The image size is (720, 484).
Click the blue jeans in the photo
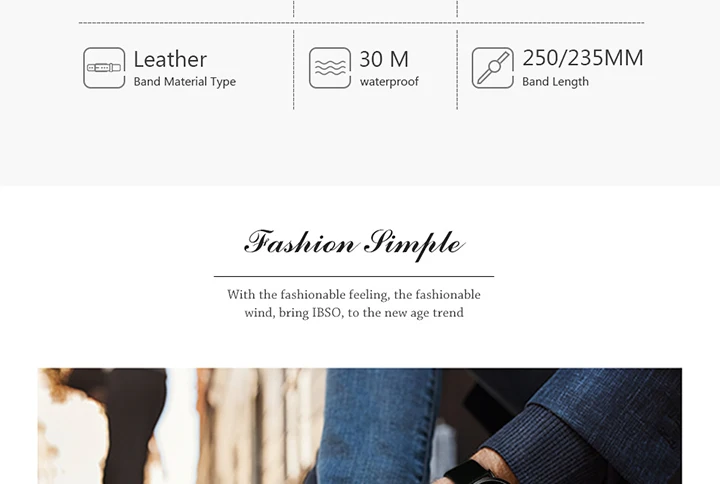pos(381,425)
